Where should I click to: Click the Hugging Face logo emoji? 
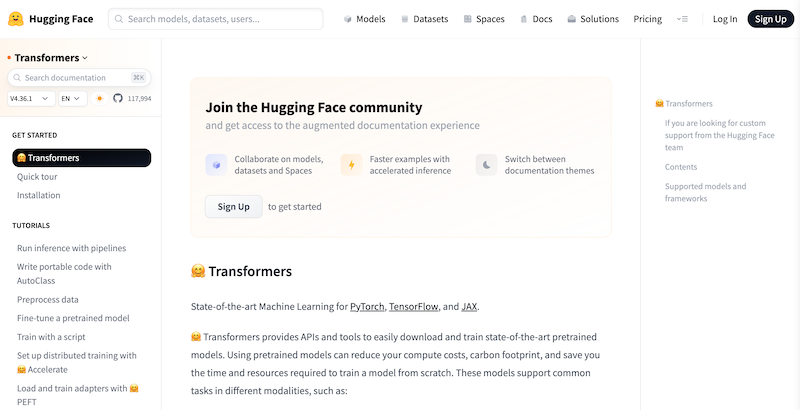click(x=16, y=19)
